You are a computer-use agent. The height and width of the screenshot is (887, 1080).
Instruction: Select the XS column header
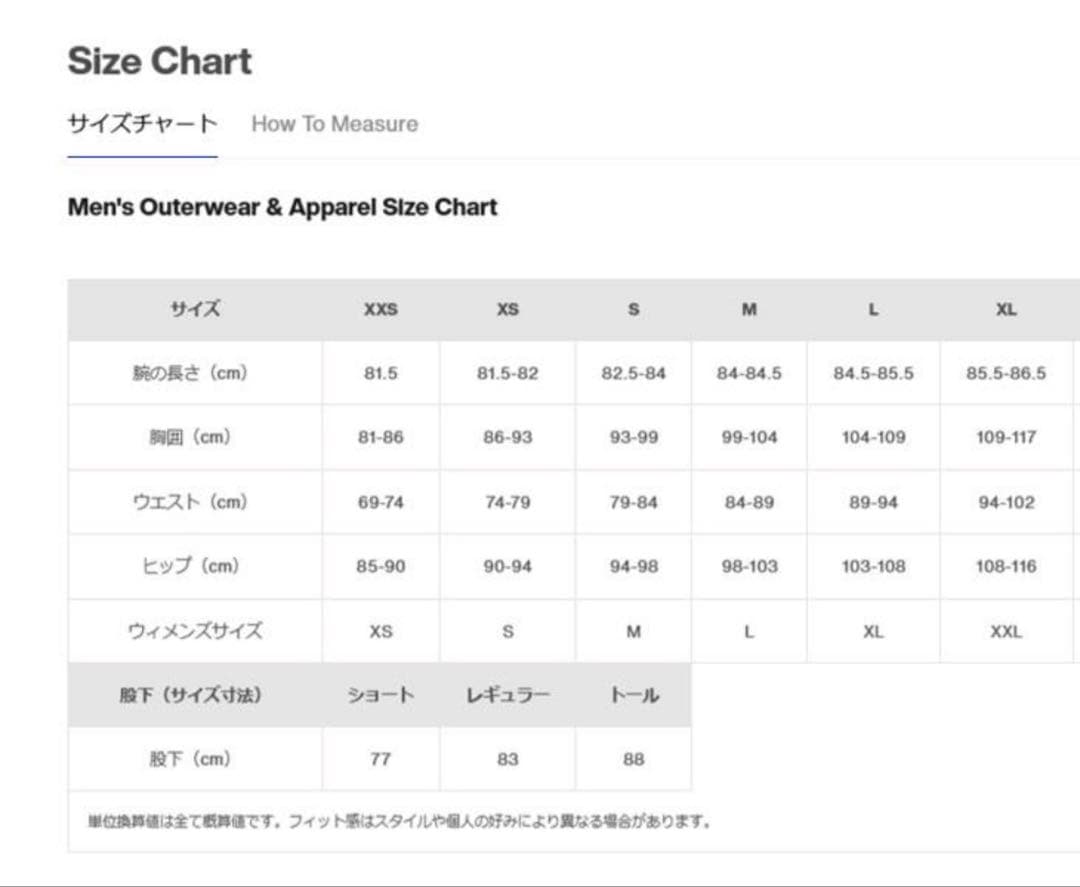point(507,310)
